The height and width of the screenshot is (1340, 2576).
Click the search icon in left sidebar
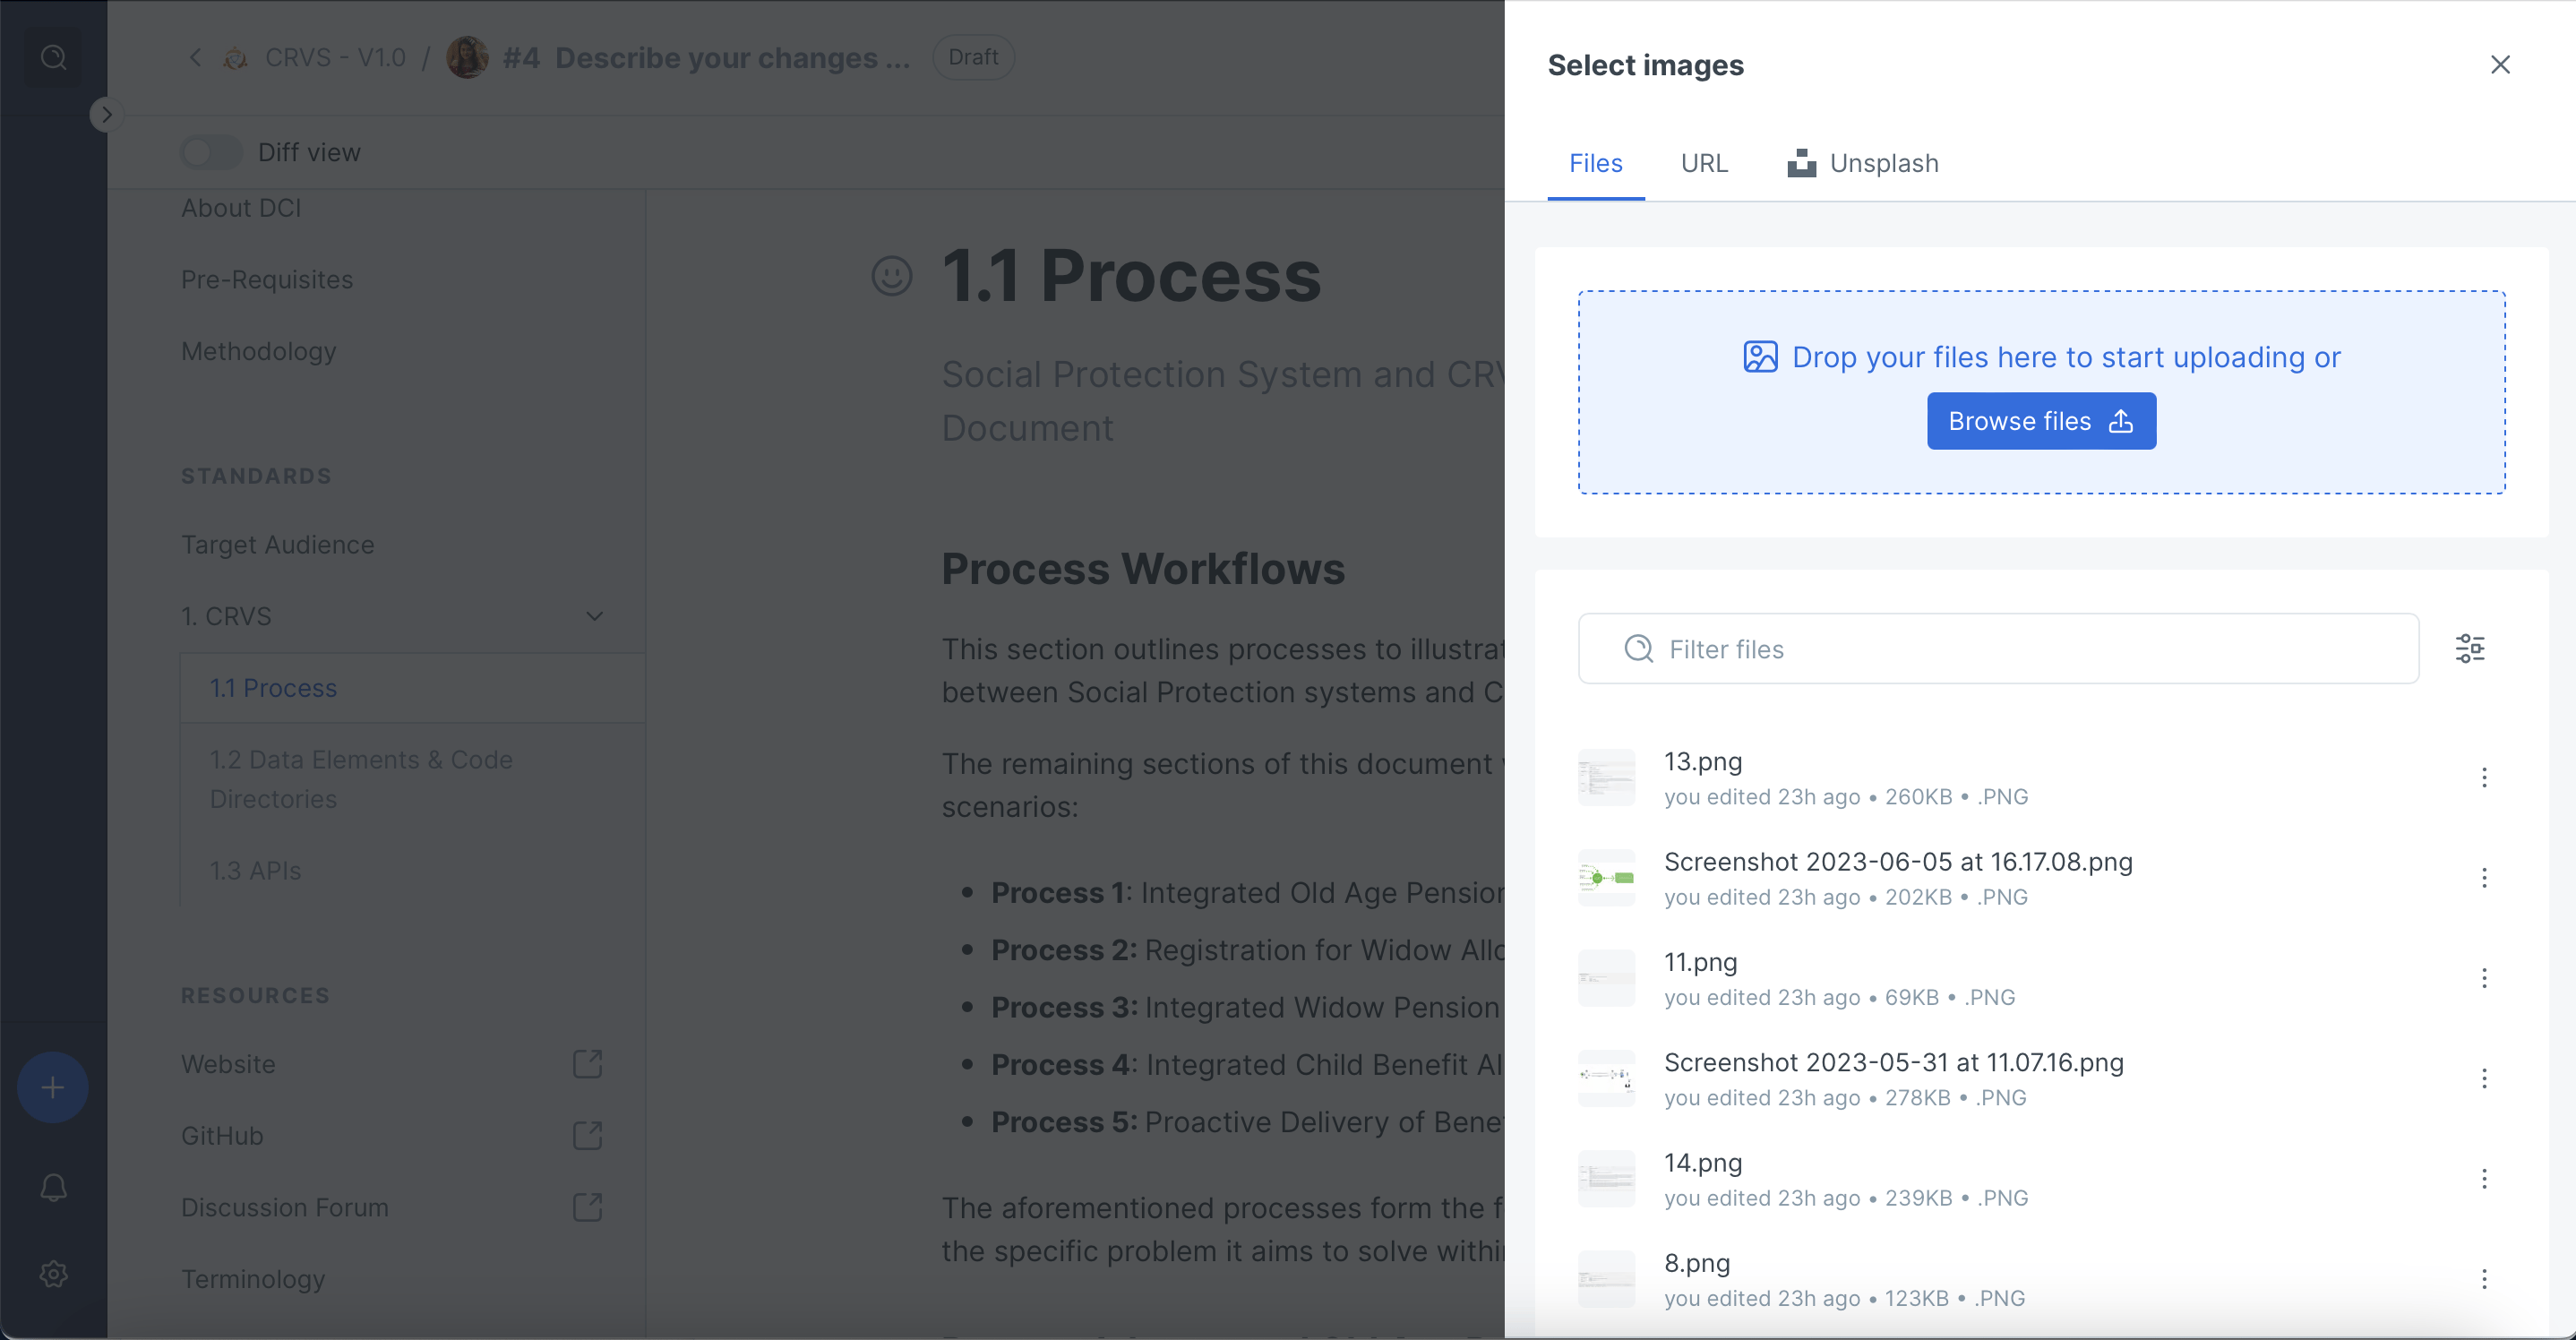[53, 57]
